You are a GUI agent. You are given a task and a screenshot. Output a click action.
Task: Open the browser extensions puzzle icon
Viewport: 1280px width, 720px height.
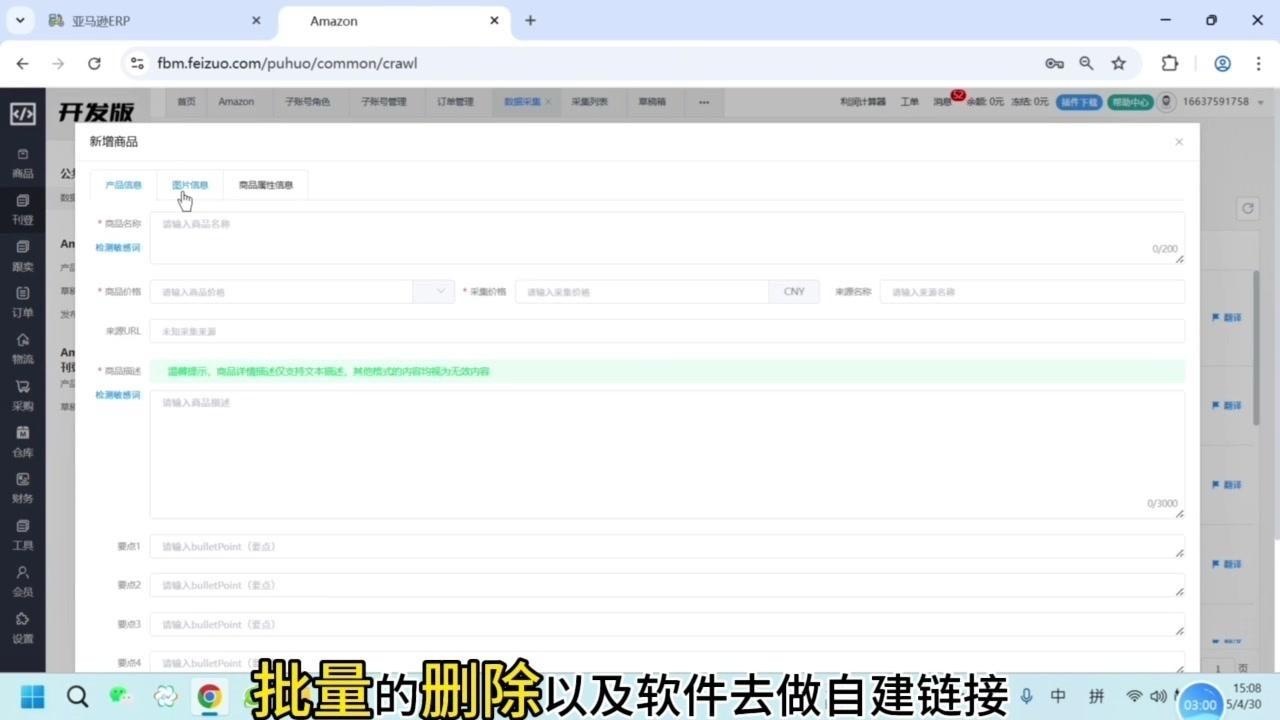click(1169, 63)
